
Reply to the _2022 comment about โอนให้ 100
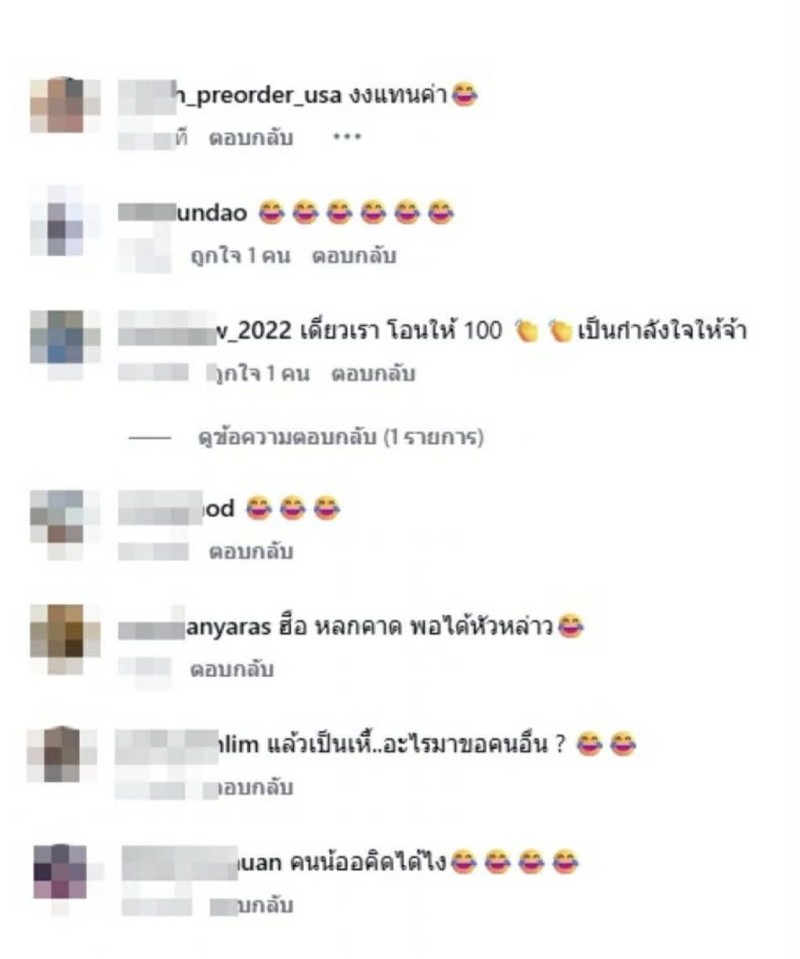coord(373,374)
